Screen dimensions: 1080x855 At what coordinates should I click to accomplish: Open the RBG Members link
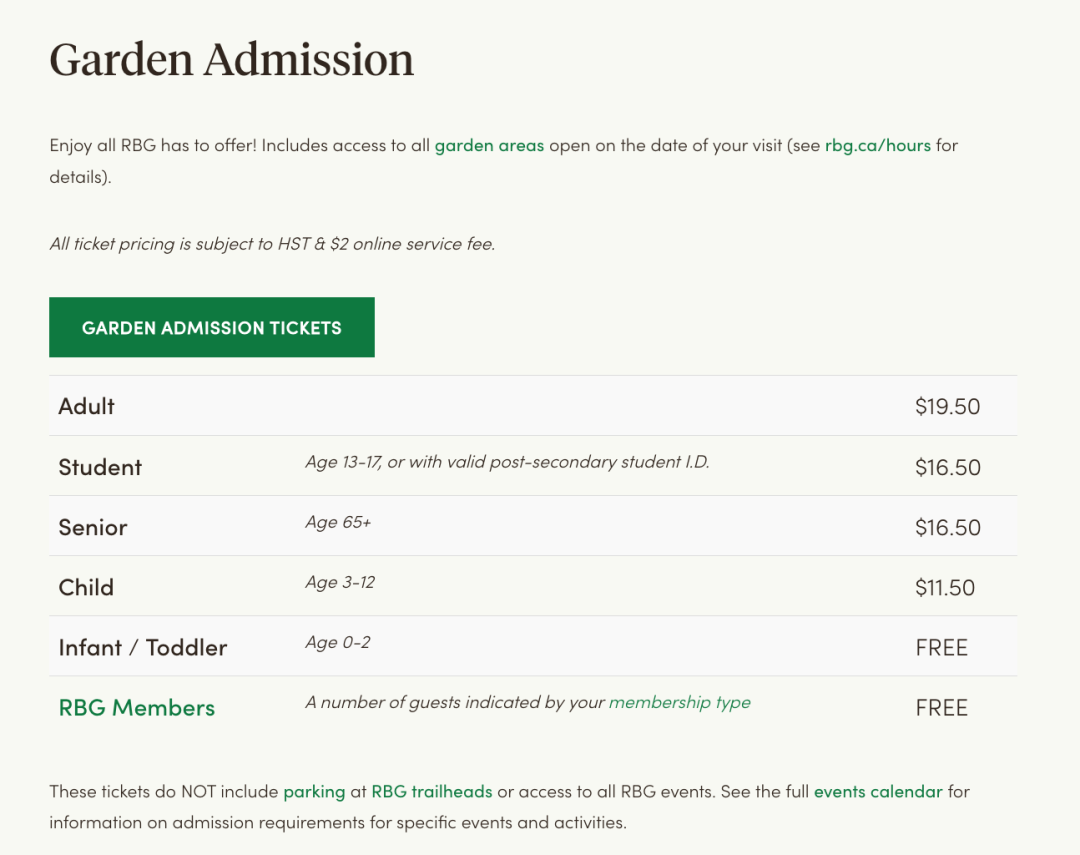click(136, 708)
